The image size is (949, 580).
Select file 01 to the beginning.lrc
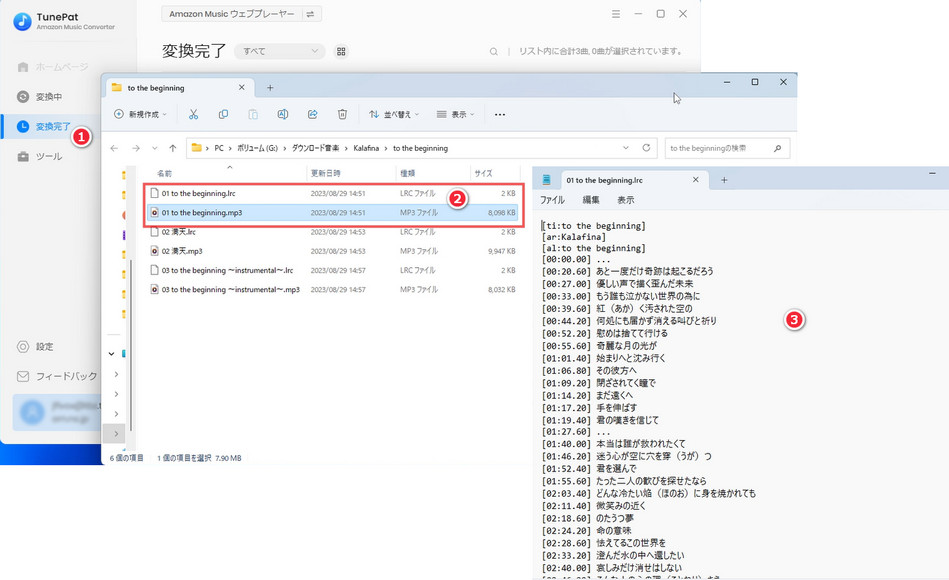point(333,193)
